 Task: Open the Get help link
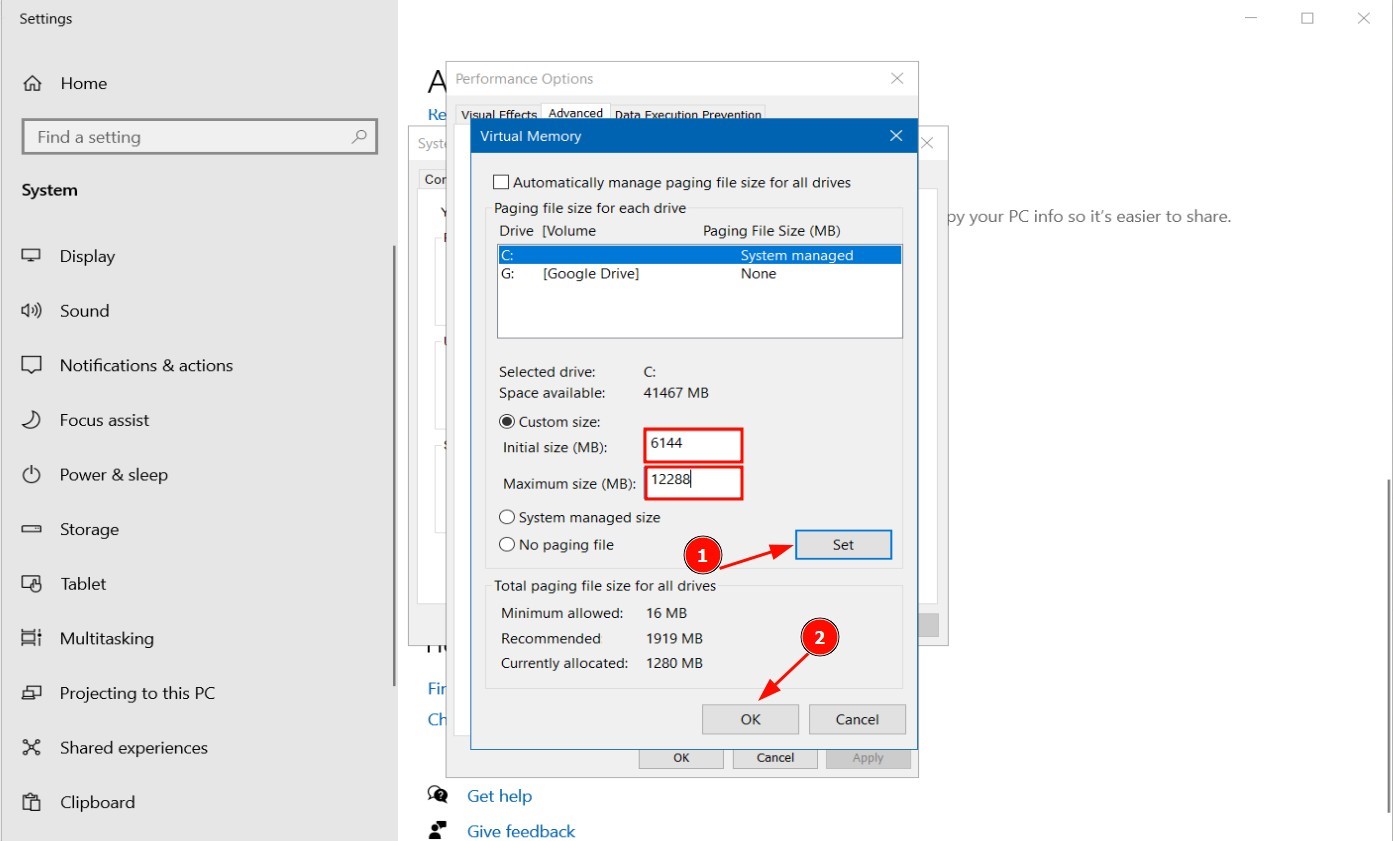point(499,796)
